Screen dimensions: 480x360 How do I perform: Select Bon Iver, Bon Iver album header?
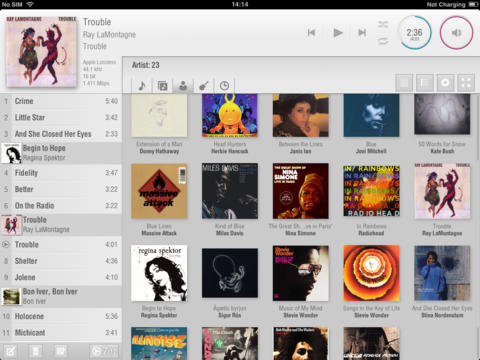point(61,296)
